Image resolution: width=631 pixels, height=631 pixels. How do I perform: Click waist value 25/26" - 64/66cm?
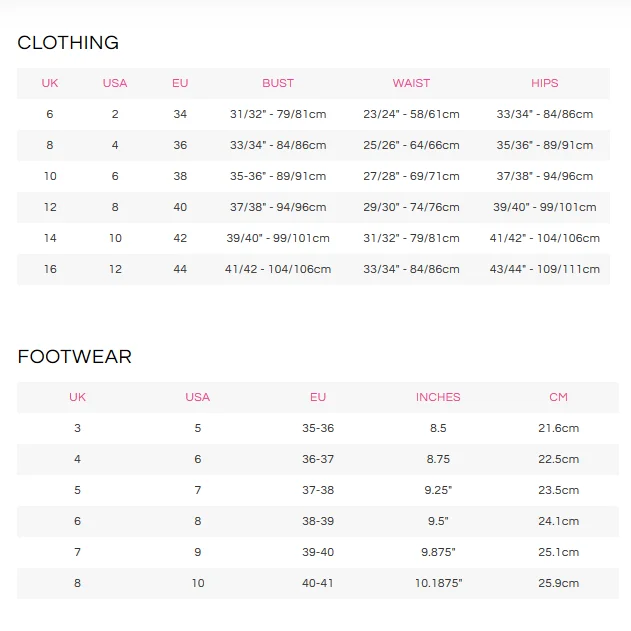coord(411,145)
